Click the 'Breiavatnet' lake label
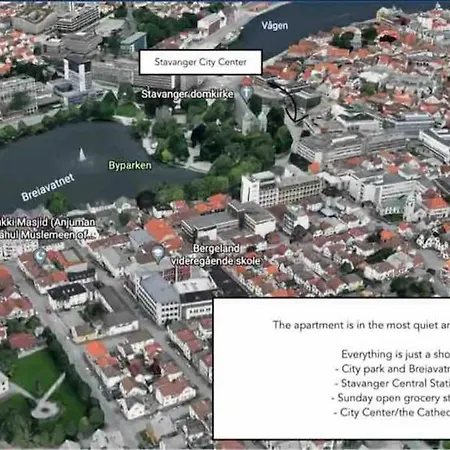Image resolution: width=450 pixels, height=450 pixels. pyautogui.click(x=48, y=187)
